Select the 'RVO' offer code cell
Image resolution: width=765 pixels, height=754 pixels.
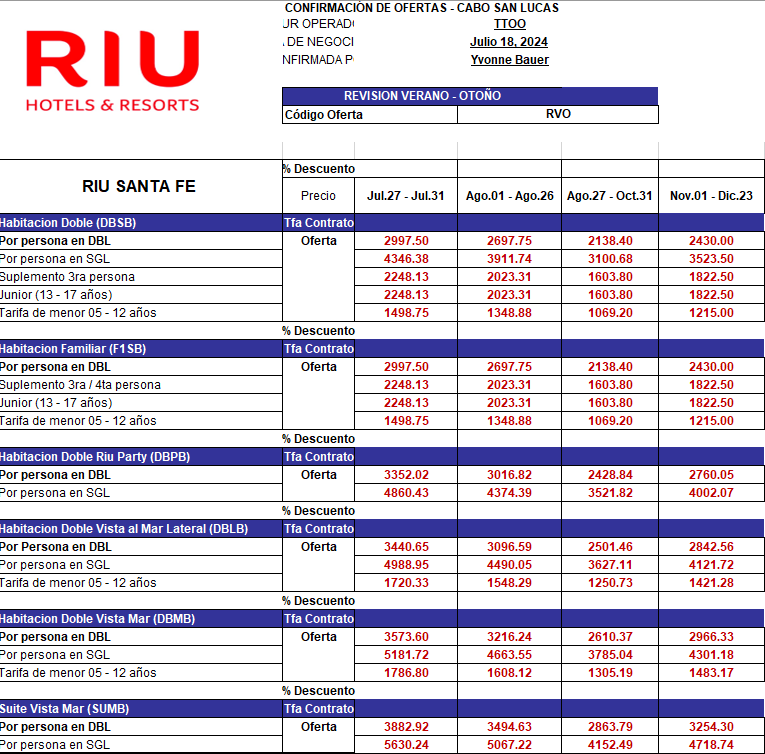click(x=558, y=114)
